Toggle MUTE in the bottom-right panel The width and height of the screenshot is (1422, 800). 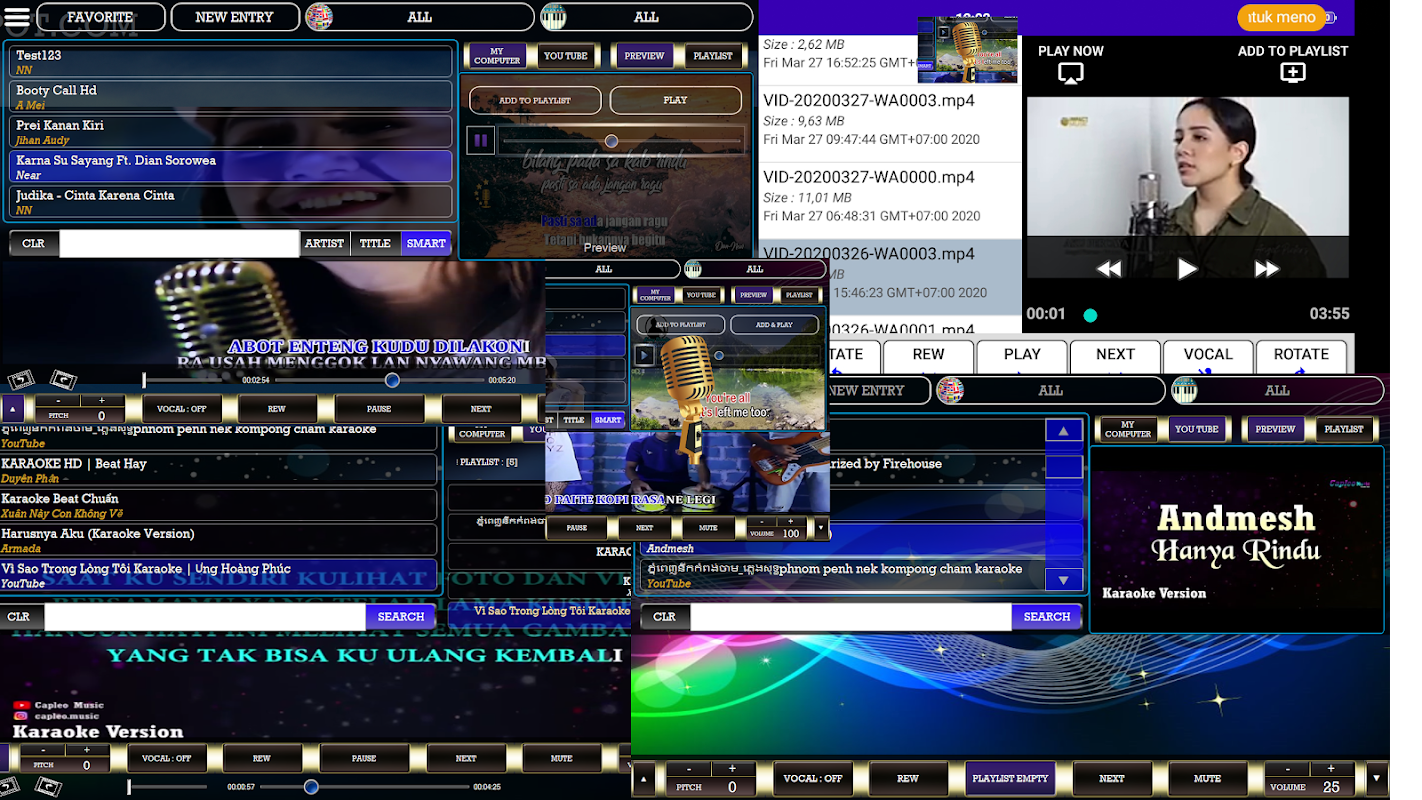(x=1207, y=778)
